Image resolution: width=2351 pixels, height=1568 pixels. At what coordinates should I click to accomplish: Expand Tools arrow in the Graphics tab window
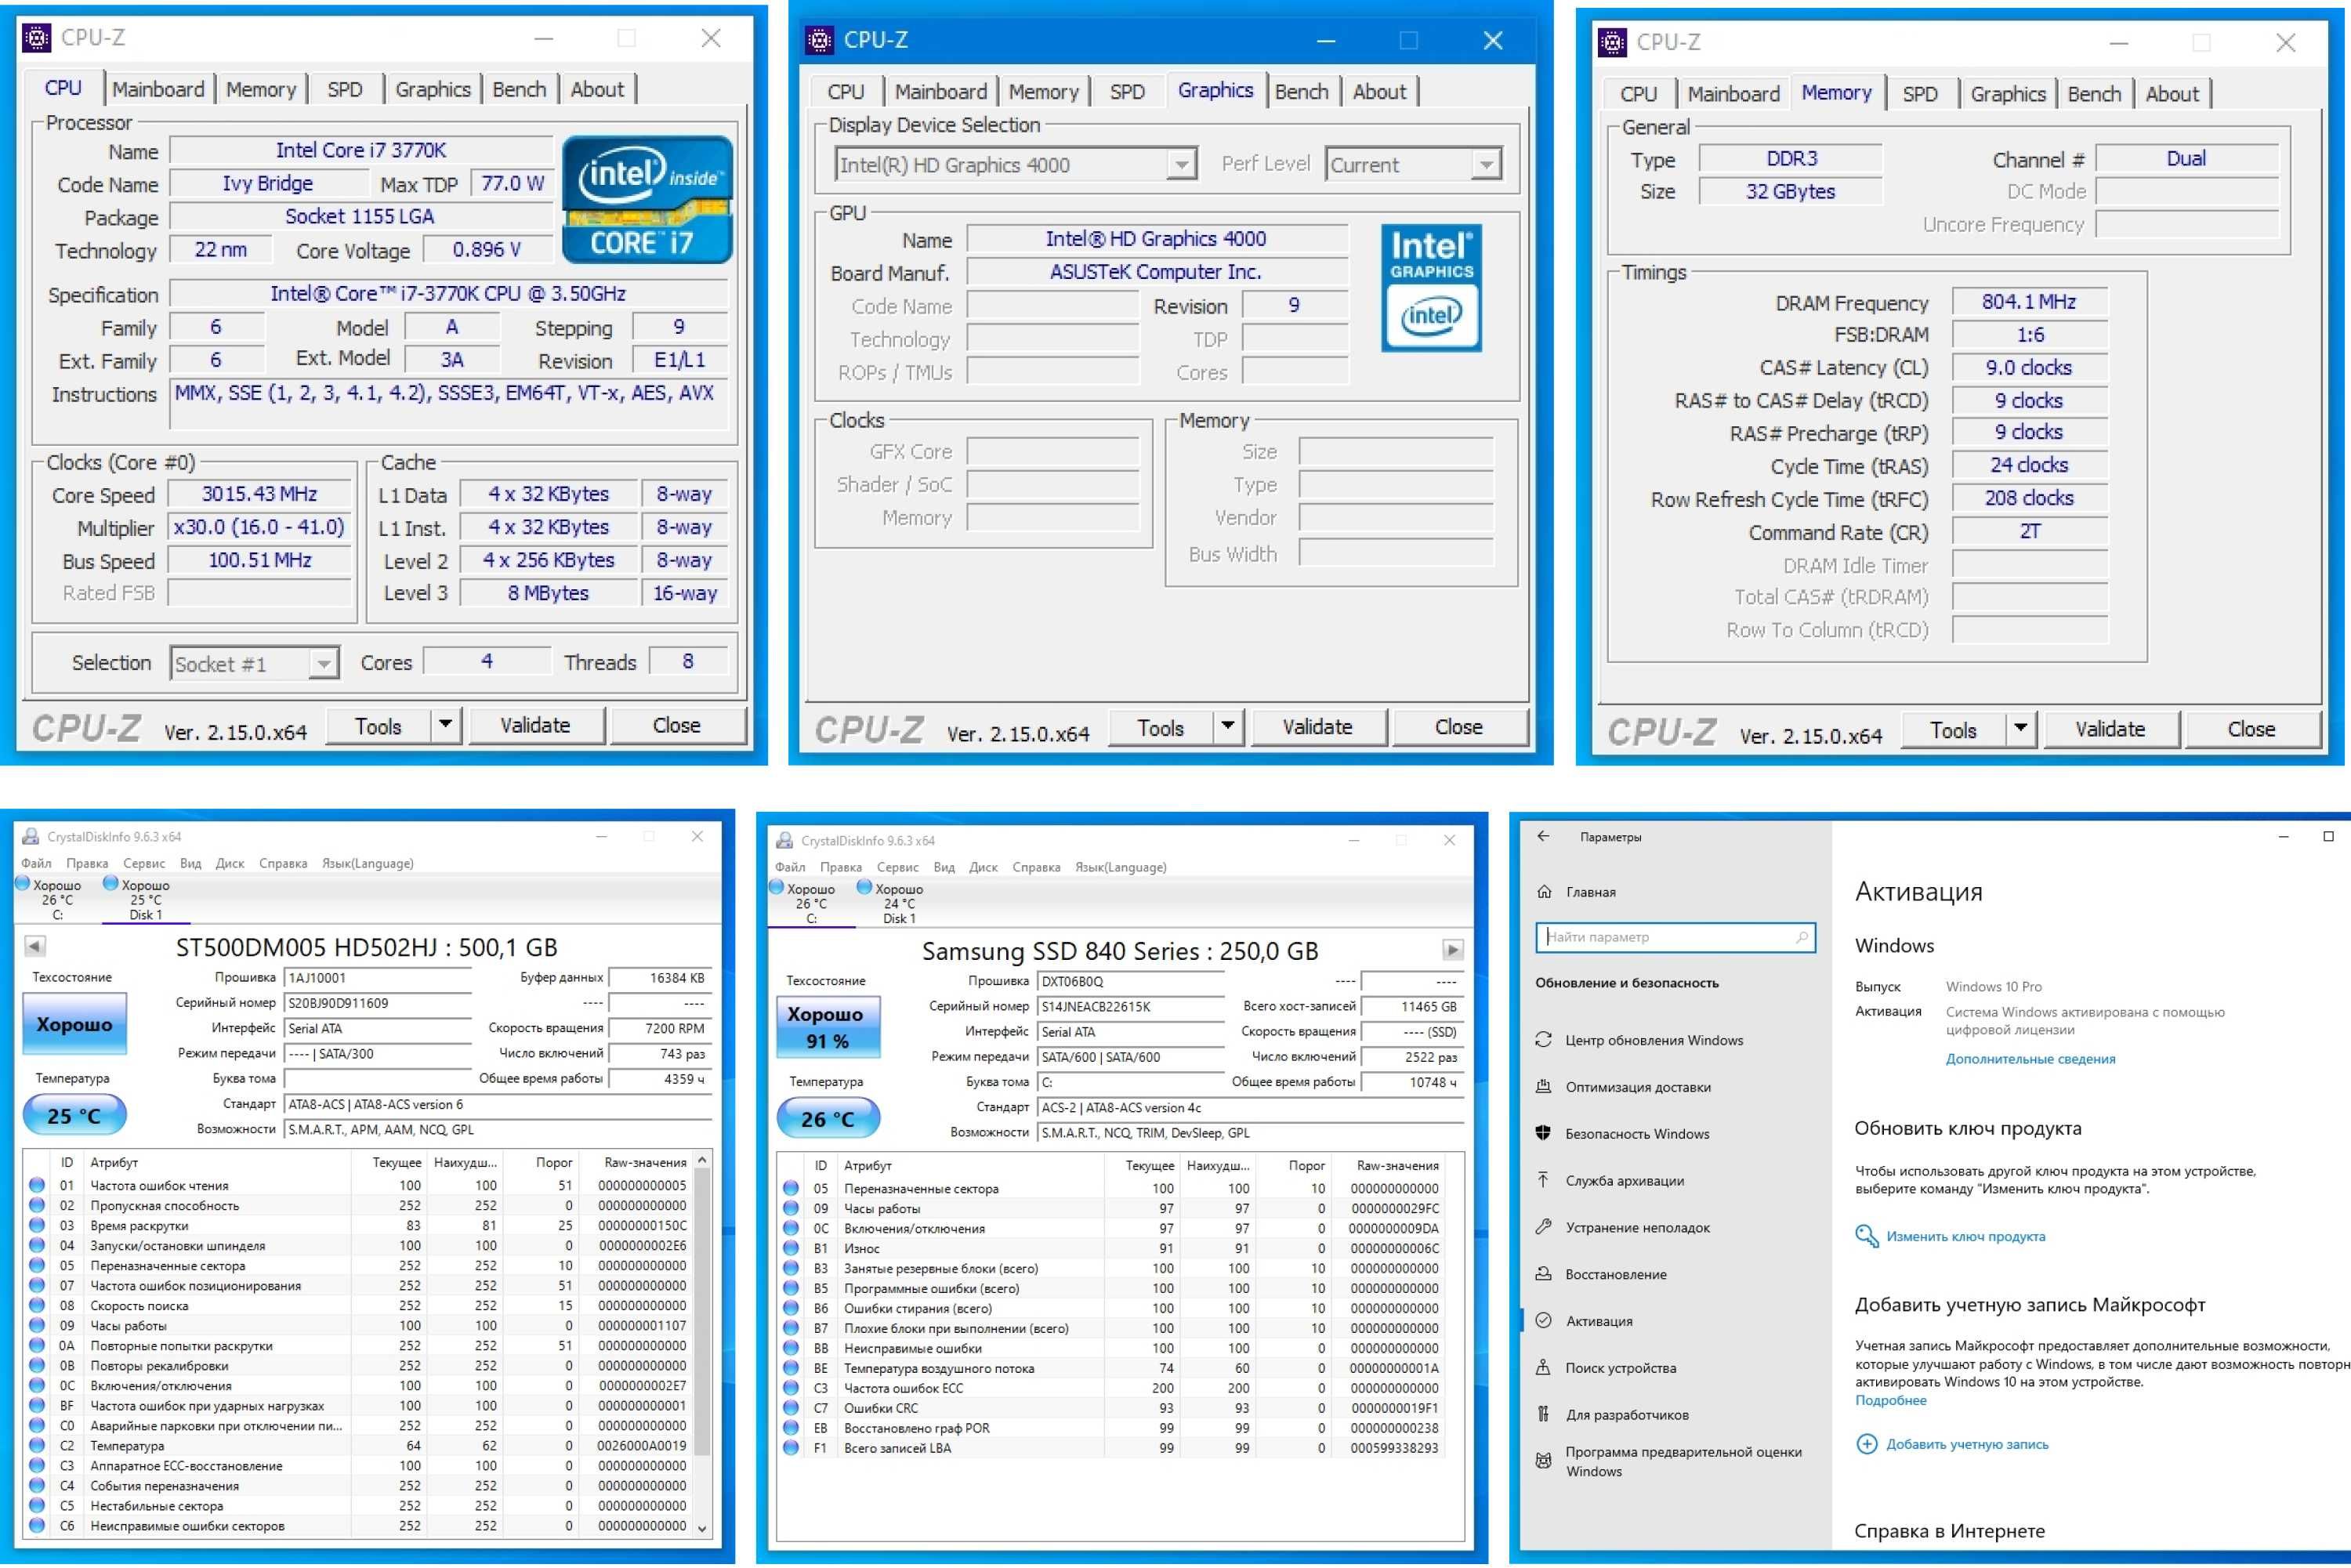(1228, 727)
